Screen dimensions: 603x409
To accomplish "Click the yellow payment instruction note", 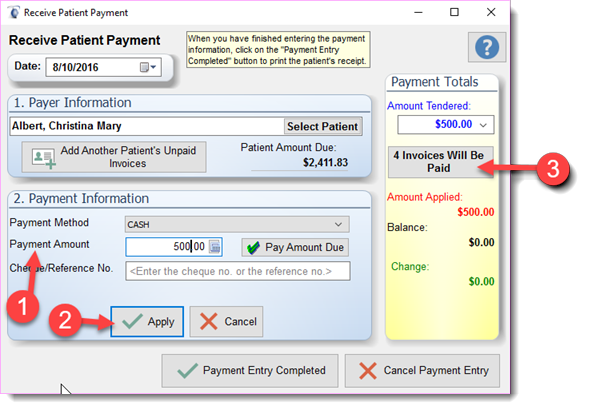I will coord(278,50).
